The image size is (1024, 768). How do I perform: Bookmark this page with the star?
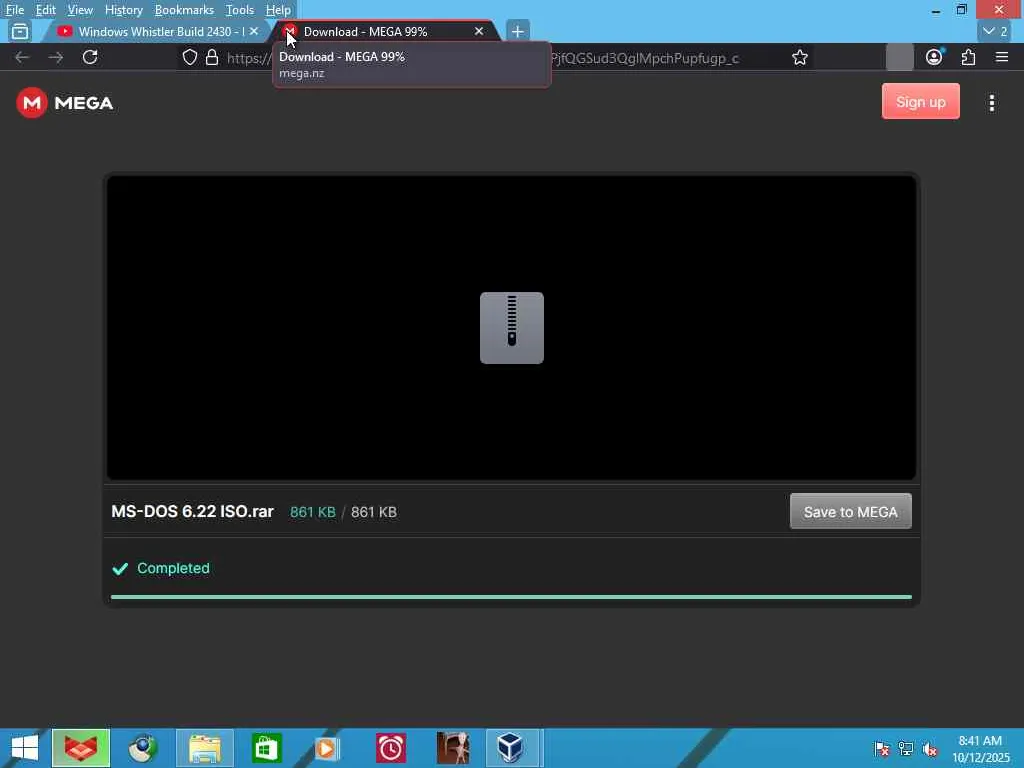799,57
